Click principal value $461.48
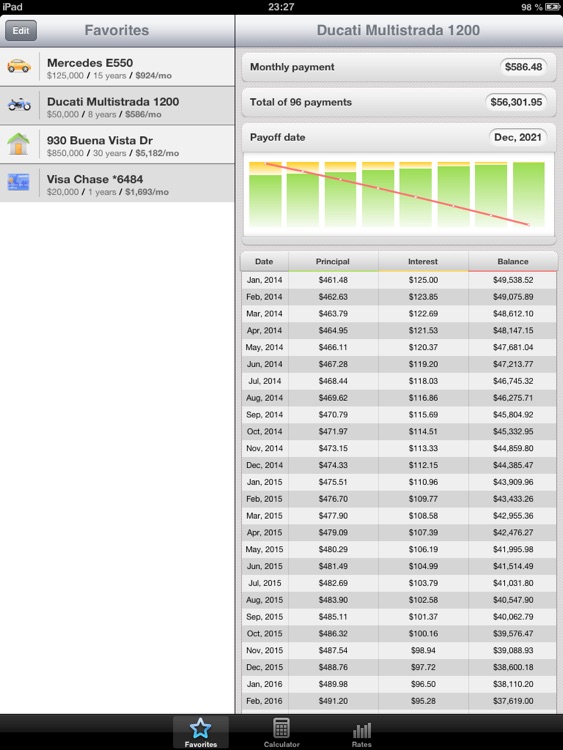Image resolution: width=563 pixels, height=750 pixels. click(333, 280)
